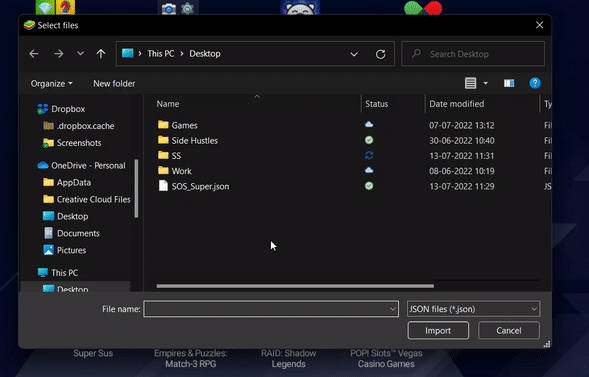Viewport: 589px width, 377px height.
Task: Open POP! Slots Vegas Casino in background
Action: pyautogui.click(x=386, y=359)
